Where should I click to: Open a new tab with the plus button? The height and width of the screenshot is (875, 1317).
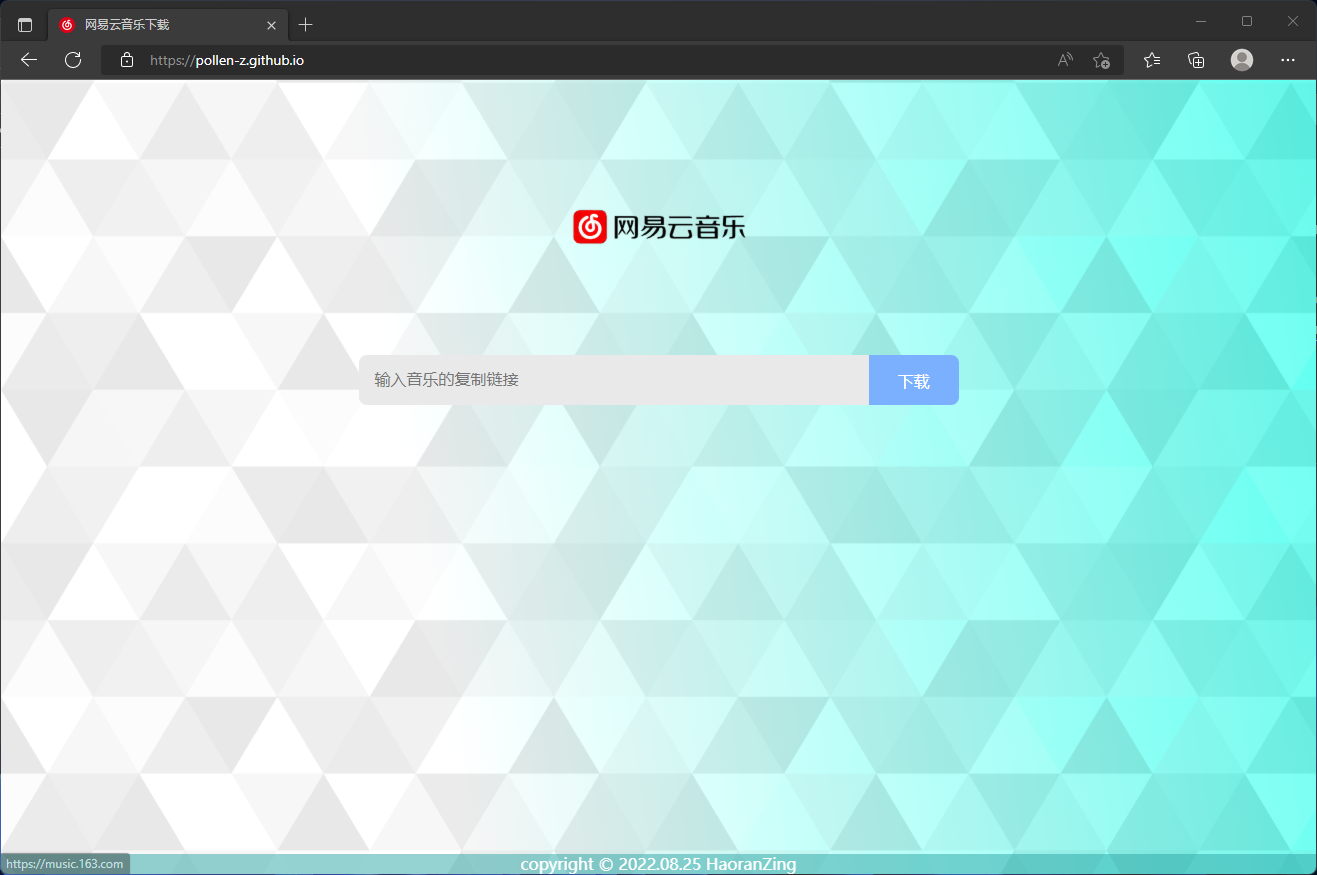point(305,24)
